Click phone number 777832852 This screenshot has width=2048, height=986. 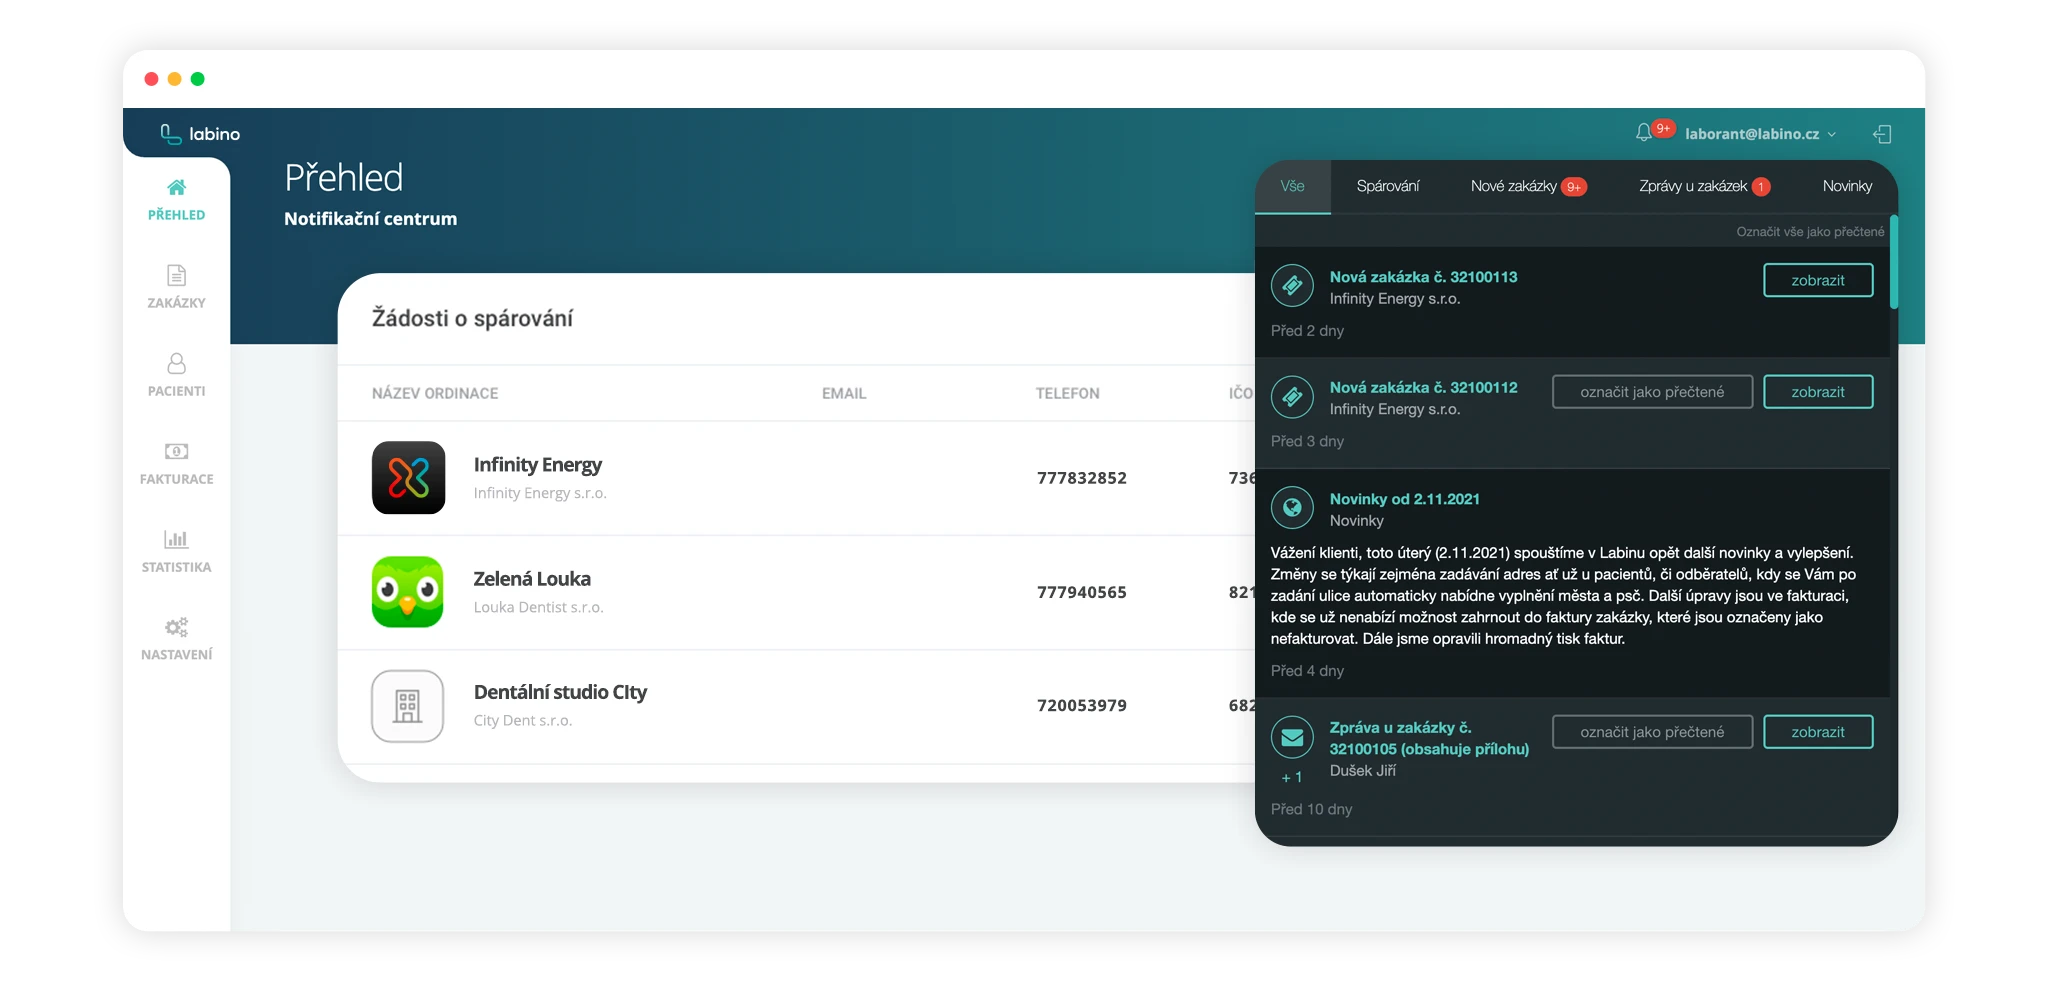(1082, 478)
